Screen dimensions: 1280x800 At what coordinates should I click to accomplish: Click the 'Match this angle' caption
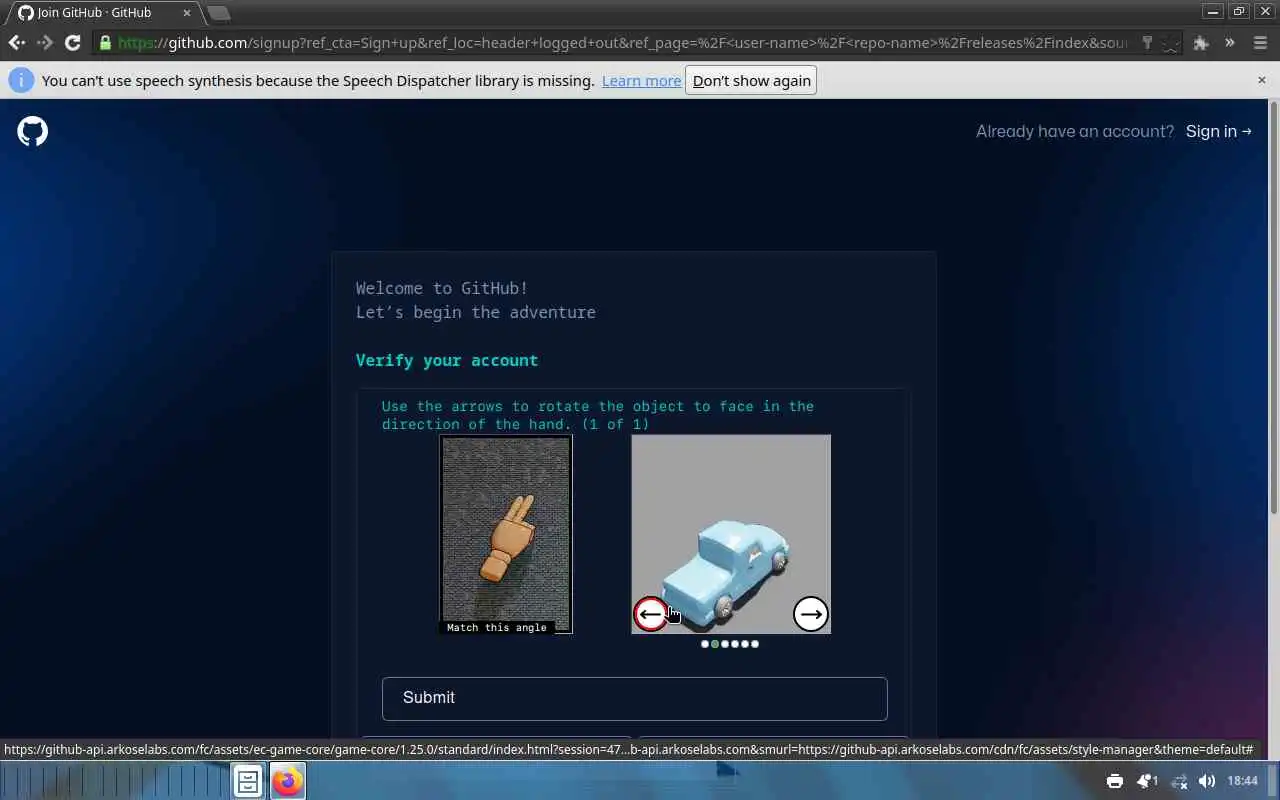tap(497, 628)
